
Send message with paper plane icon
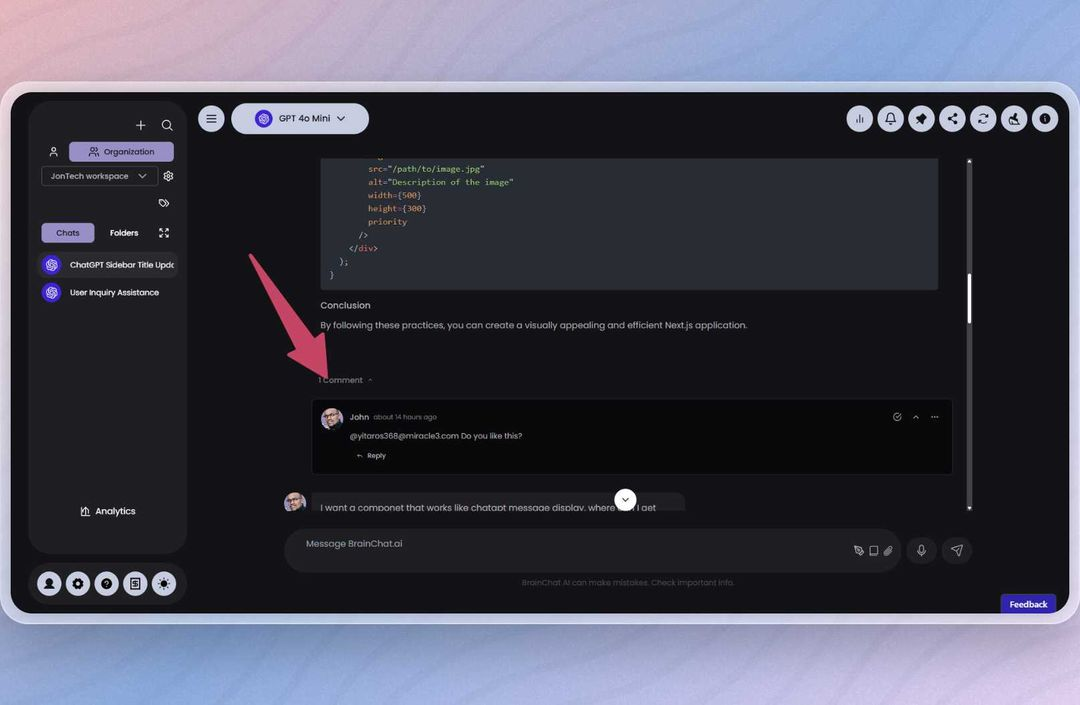click(957, 550)
